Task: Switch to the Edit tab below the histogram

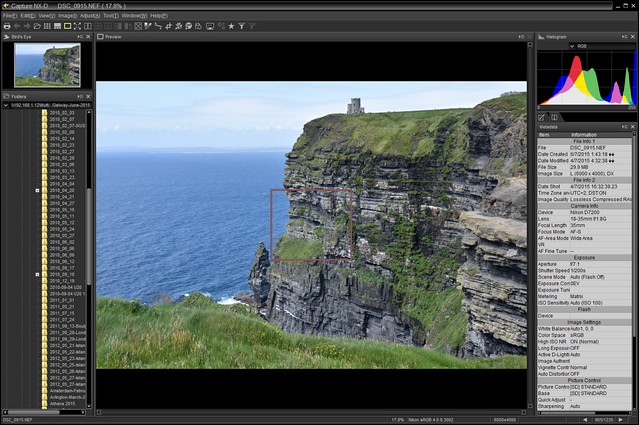Action: [542, 117]
